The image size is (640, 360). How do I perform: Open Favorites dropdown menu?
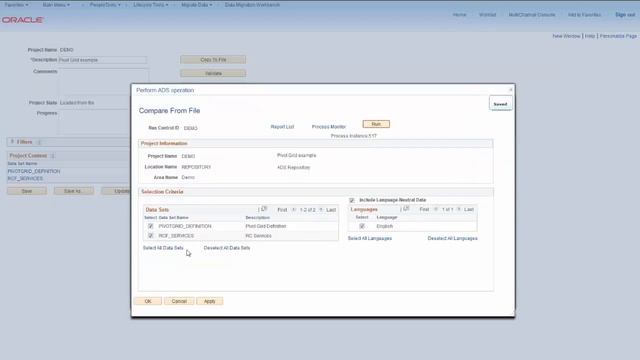(x=16, y=5)
